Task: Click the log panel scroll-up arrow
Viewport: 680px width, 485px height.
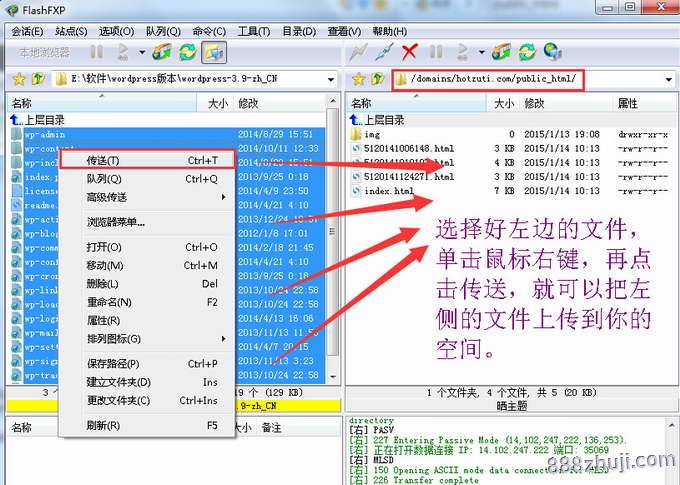Action: [671, 424]
